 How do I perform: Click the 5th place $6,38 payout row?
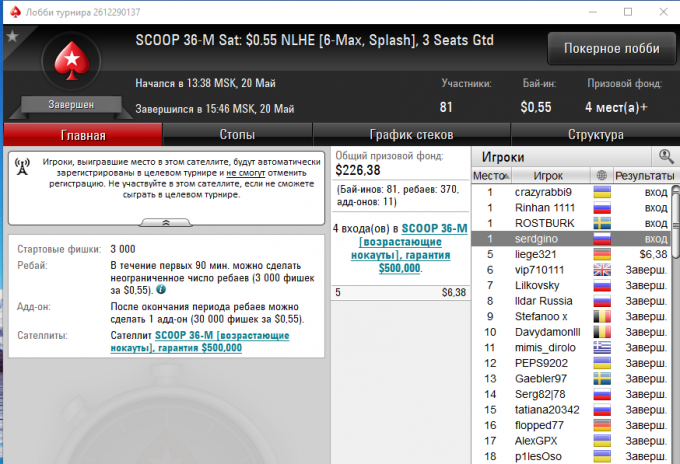[400, 293]
